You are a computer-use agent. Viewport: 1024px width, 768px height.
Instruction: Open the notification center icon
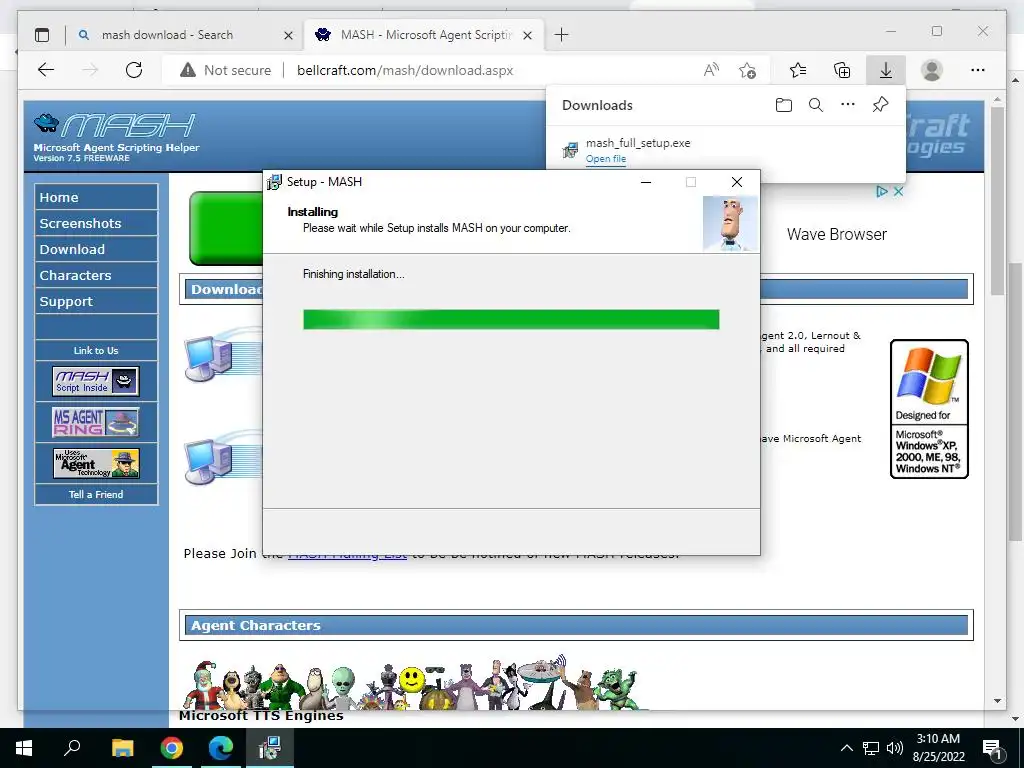(993, 748)
